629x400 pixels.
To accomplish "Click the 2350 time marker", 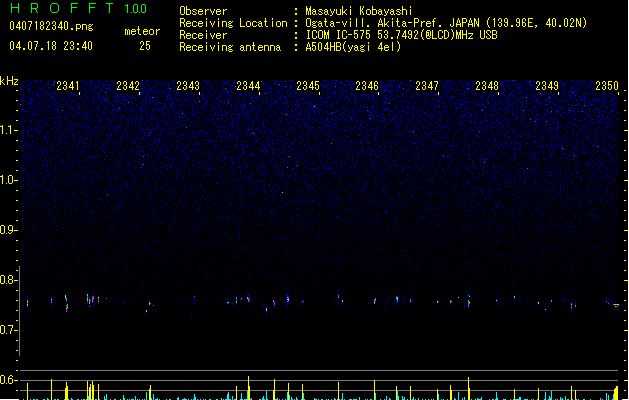I will click(x=607, y=86).
